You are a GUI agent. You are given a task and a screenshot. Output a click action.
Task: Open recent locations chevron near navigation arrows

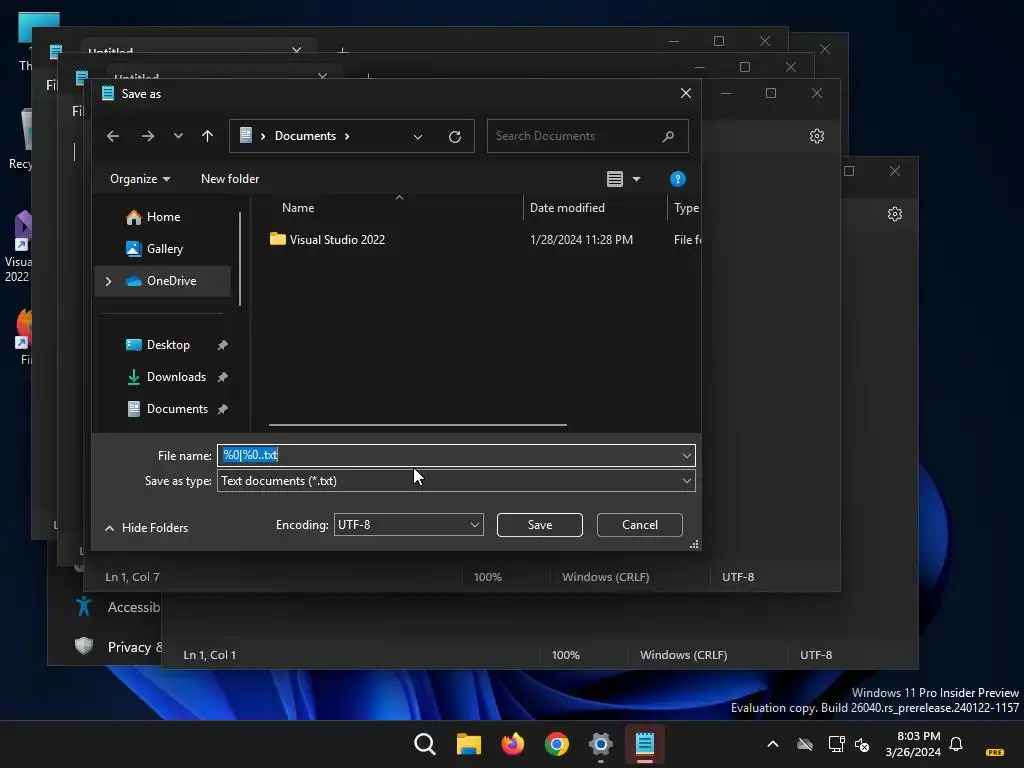click(178, 136)
